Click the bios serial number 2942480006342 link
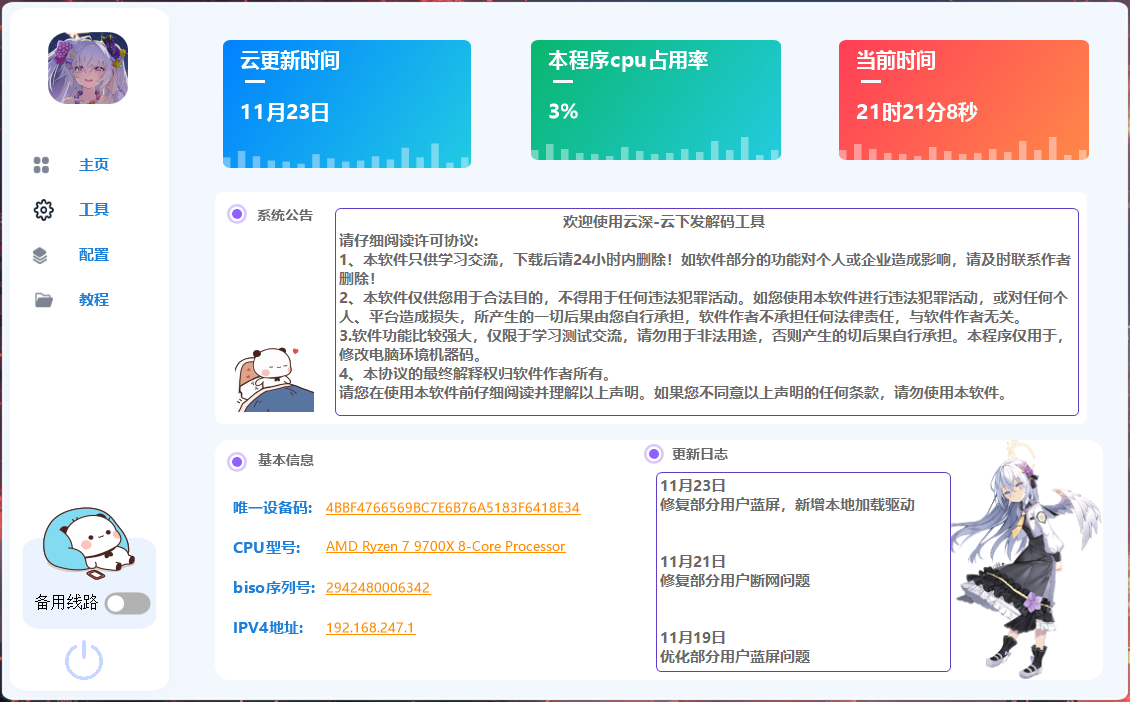The width and height of the screenshot is (1130, 702). 377,586
